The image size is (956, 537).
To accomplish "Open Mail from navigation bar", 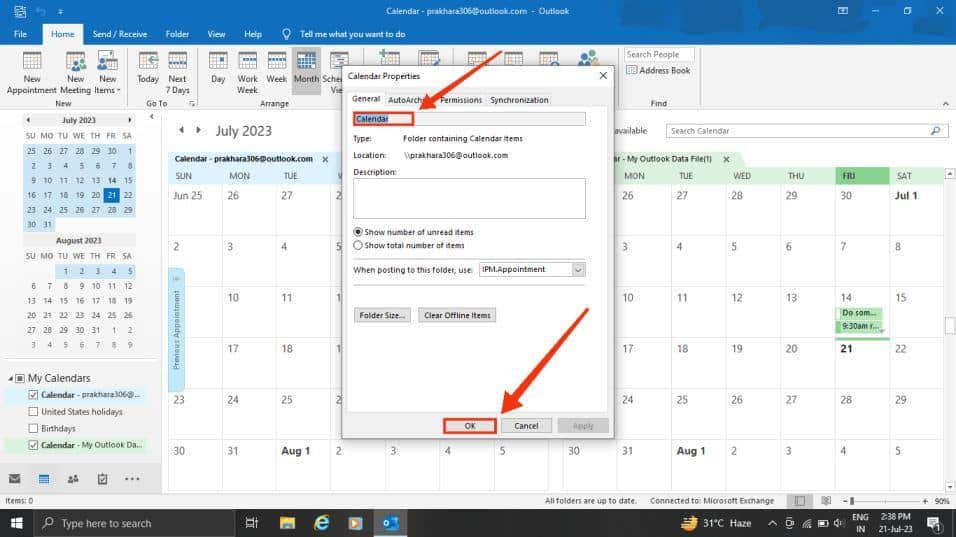I will (x=15, y=479).
